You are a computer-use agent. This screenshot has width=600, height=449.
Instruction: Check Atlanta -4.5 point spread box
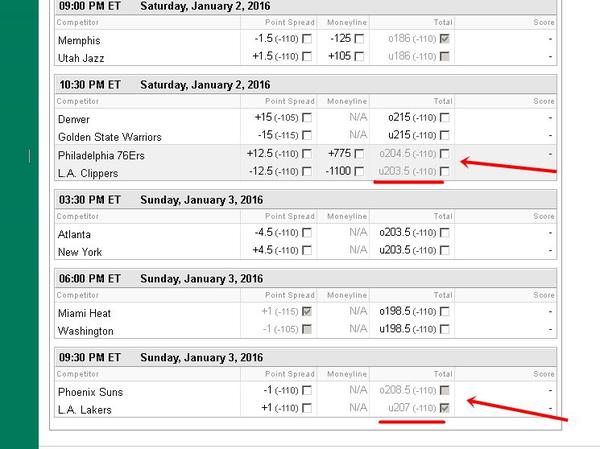[x=307, y=233]
